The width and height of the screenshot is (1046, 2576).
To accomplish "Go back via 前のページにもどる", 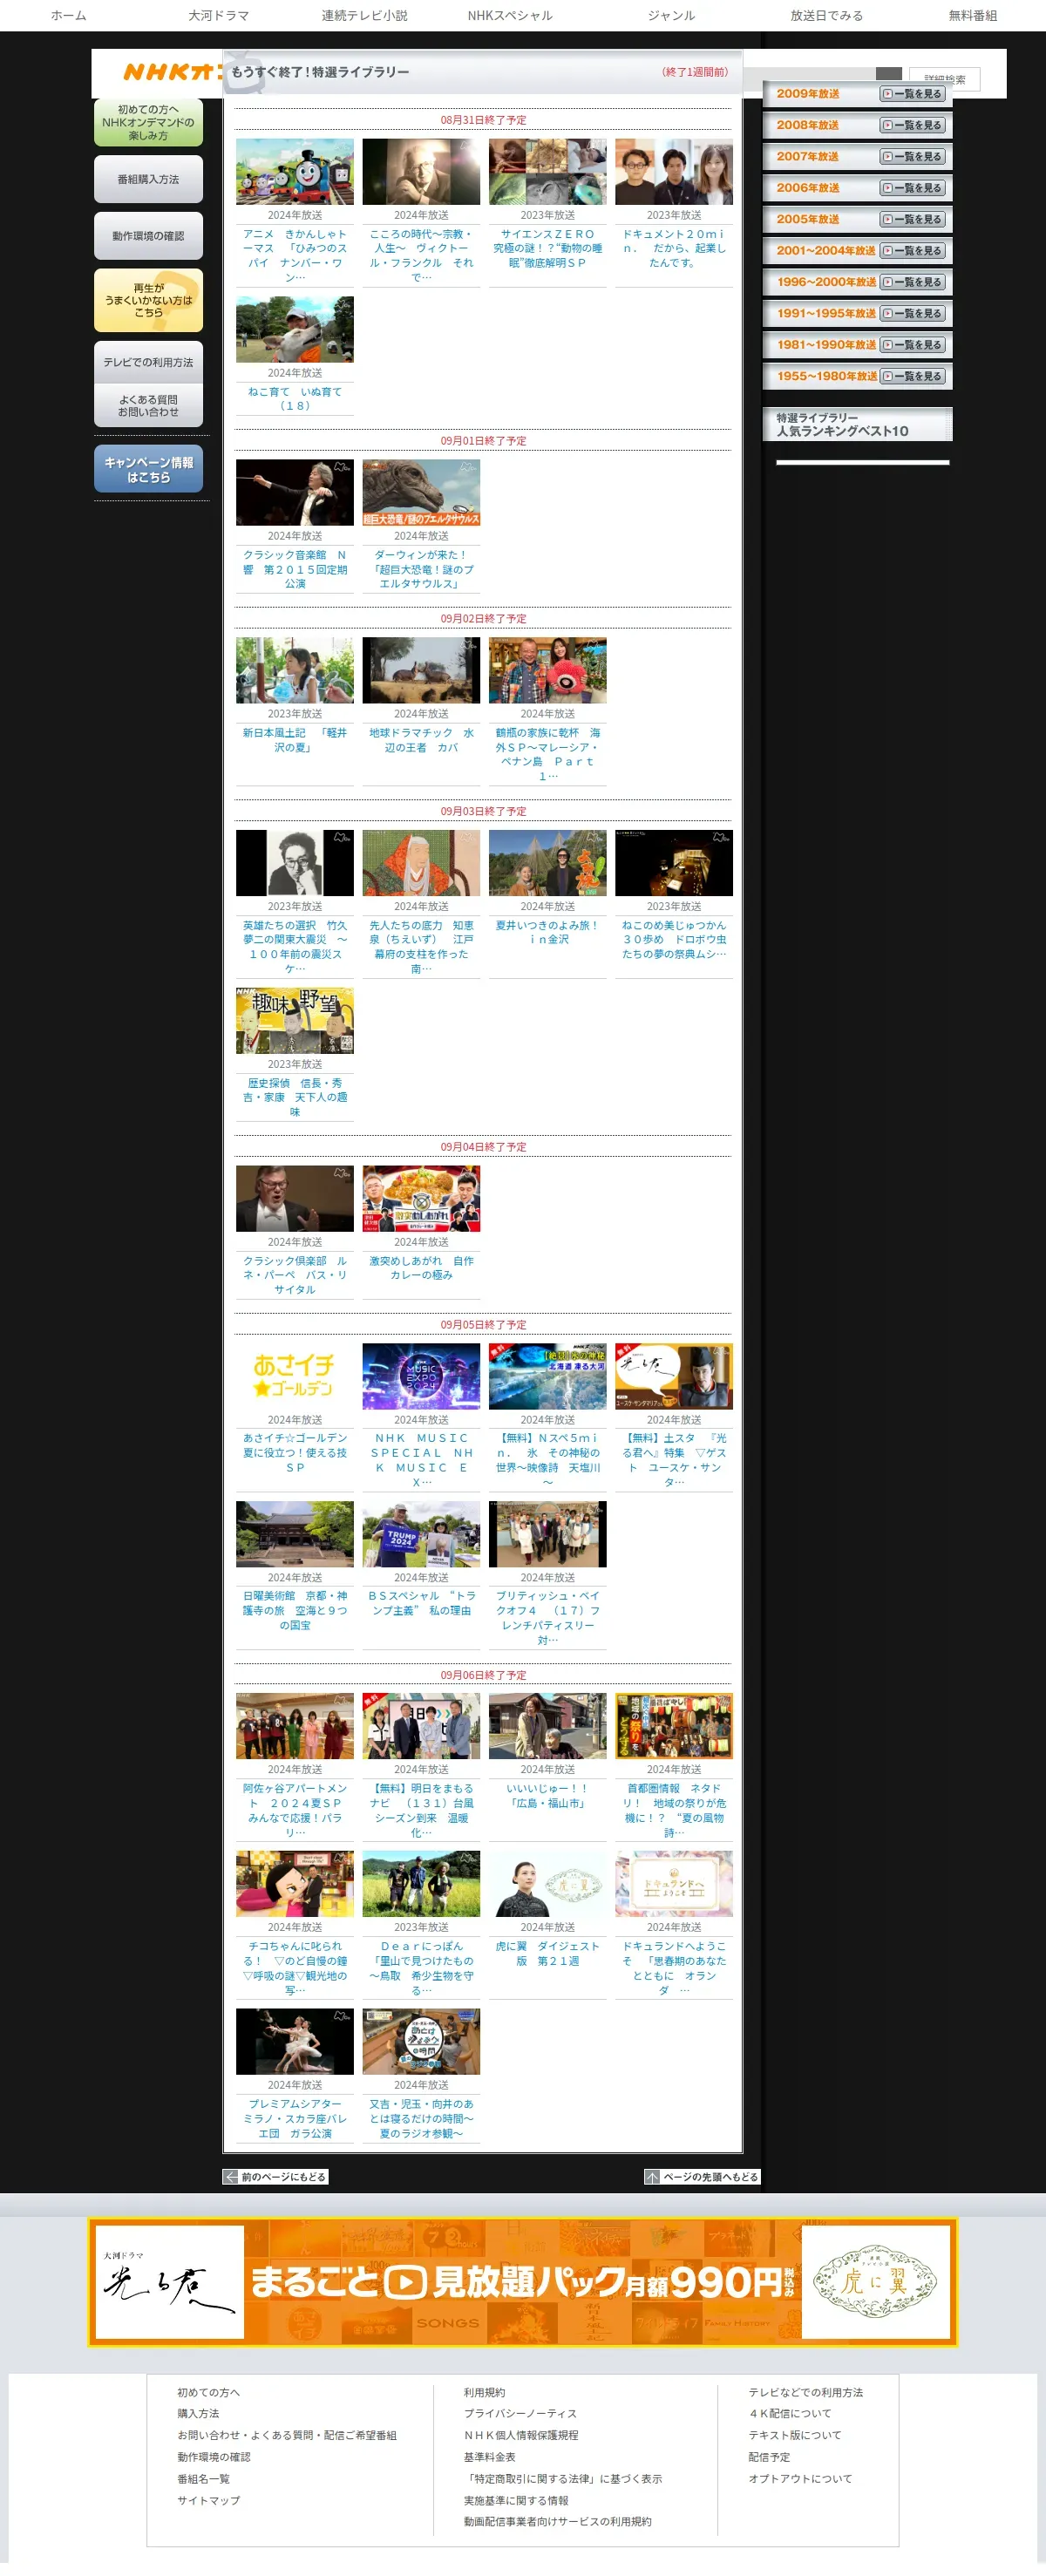I will [275, 2177].
